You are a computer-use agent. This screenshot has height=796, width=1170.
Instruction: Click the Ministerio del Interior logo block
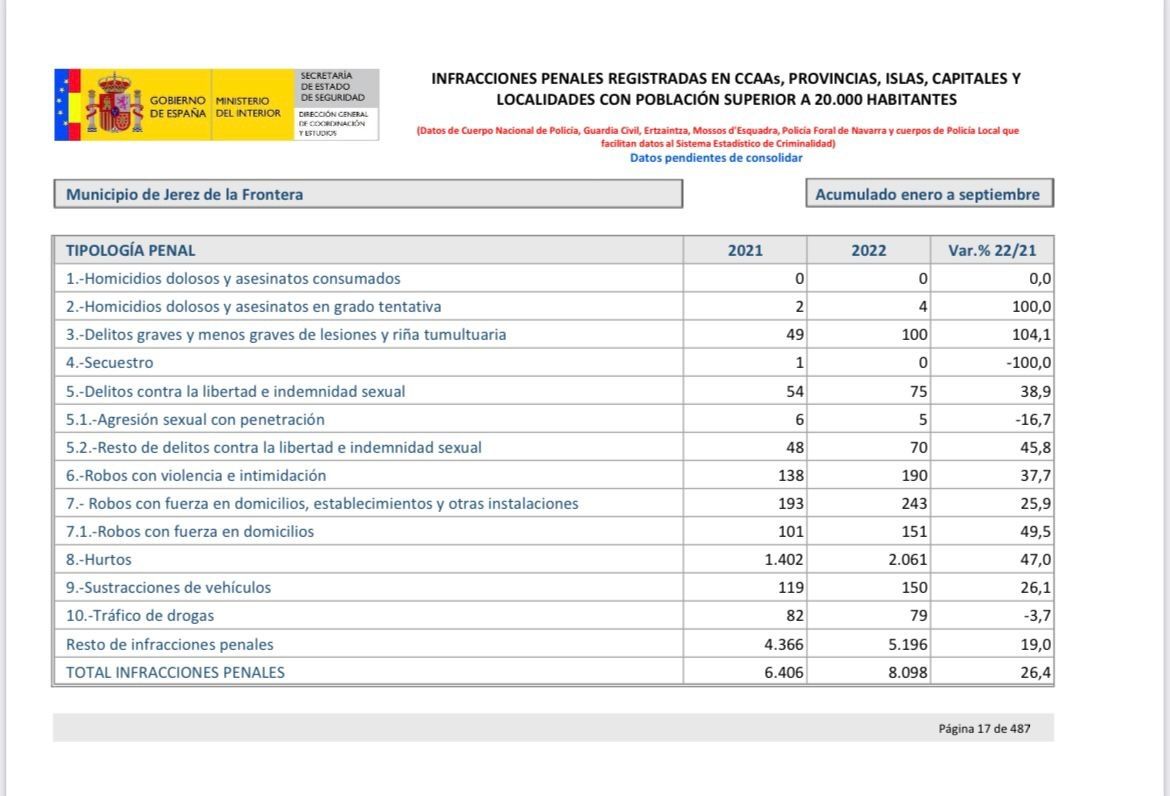(241, 106)
